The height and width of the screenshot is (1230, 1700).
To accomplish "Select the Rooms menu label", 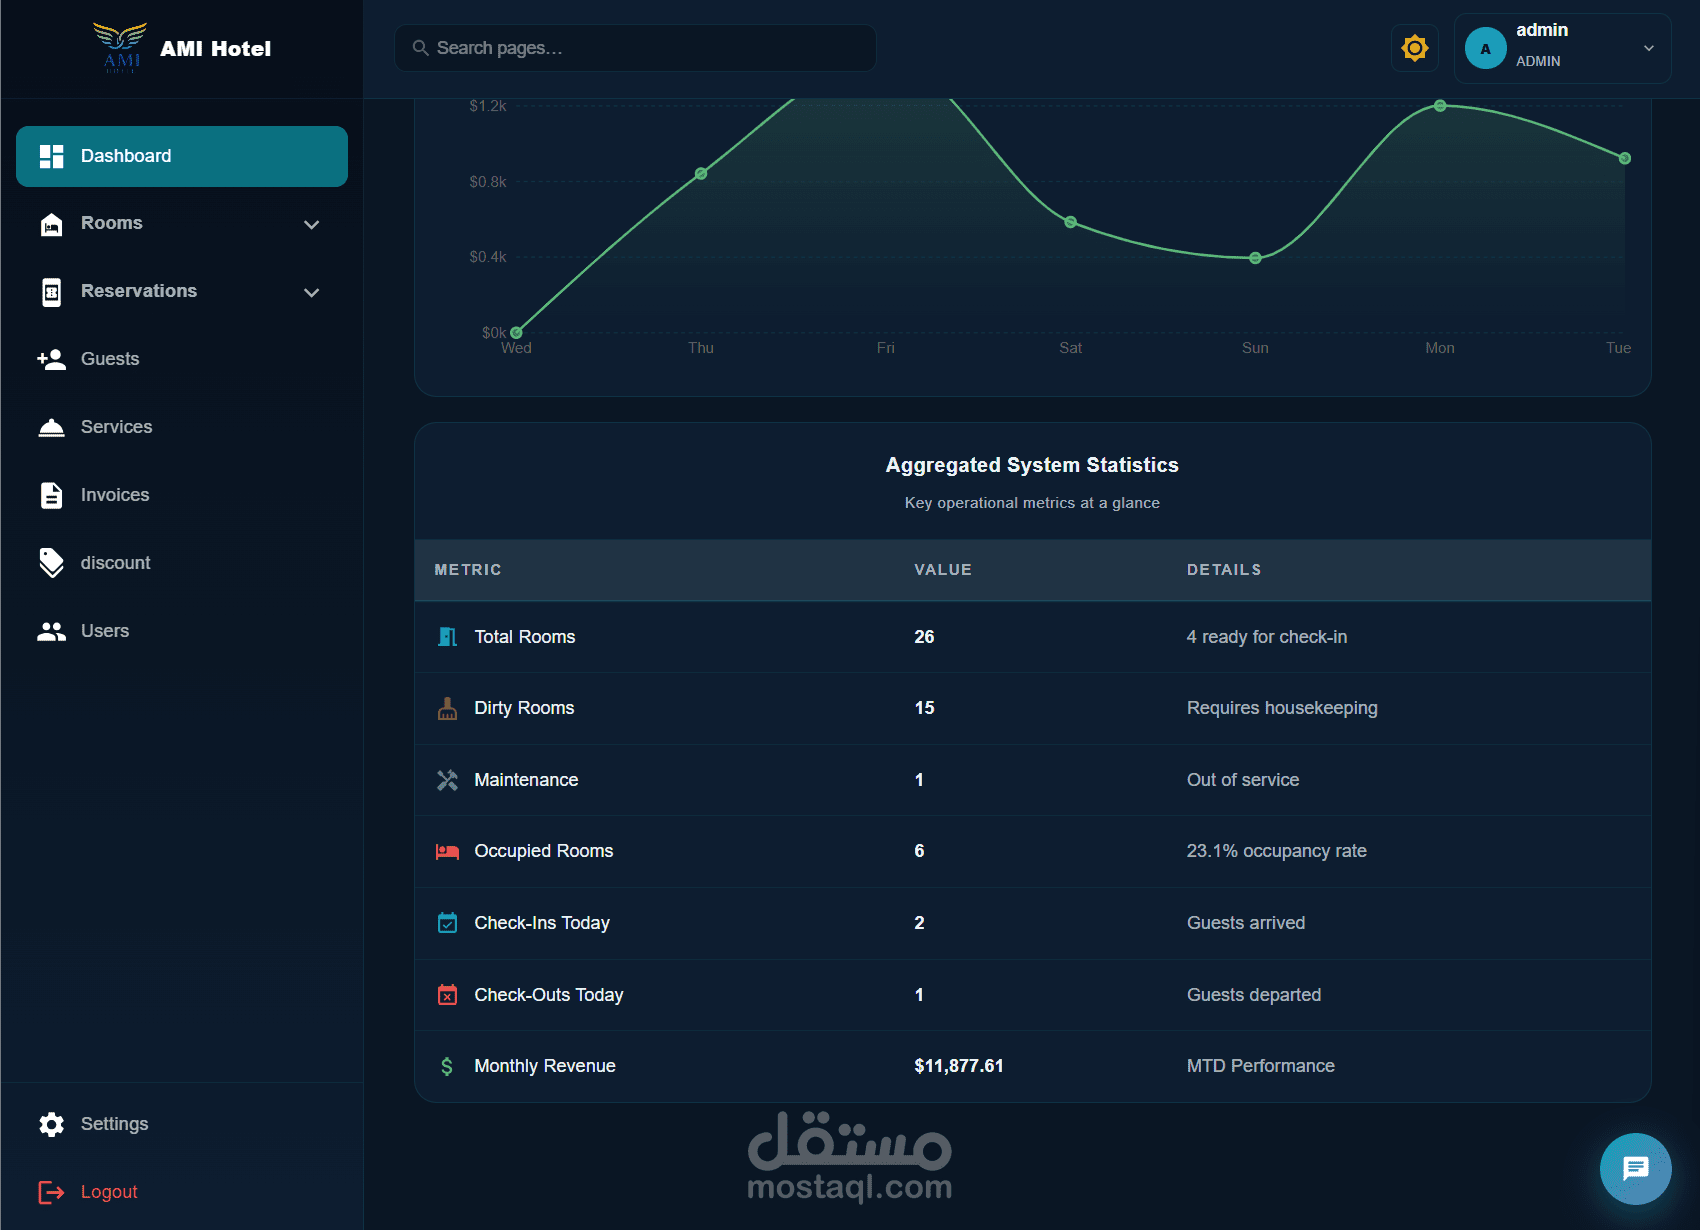I will click(x=112, y=223).
